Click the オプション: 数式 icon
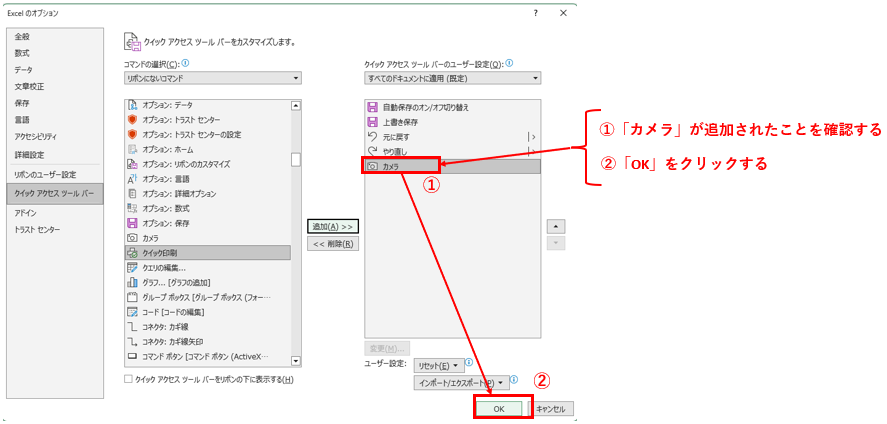This screenshot has width=887, height=424. 132,208
